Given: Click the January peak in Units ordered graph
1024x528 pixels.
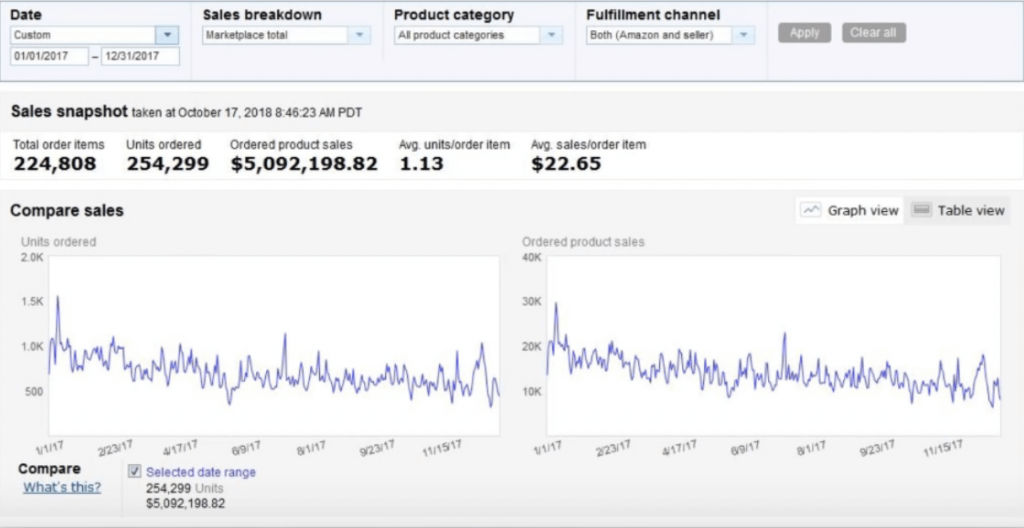Looking at the screenshot, I should pos(58,297).
